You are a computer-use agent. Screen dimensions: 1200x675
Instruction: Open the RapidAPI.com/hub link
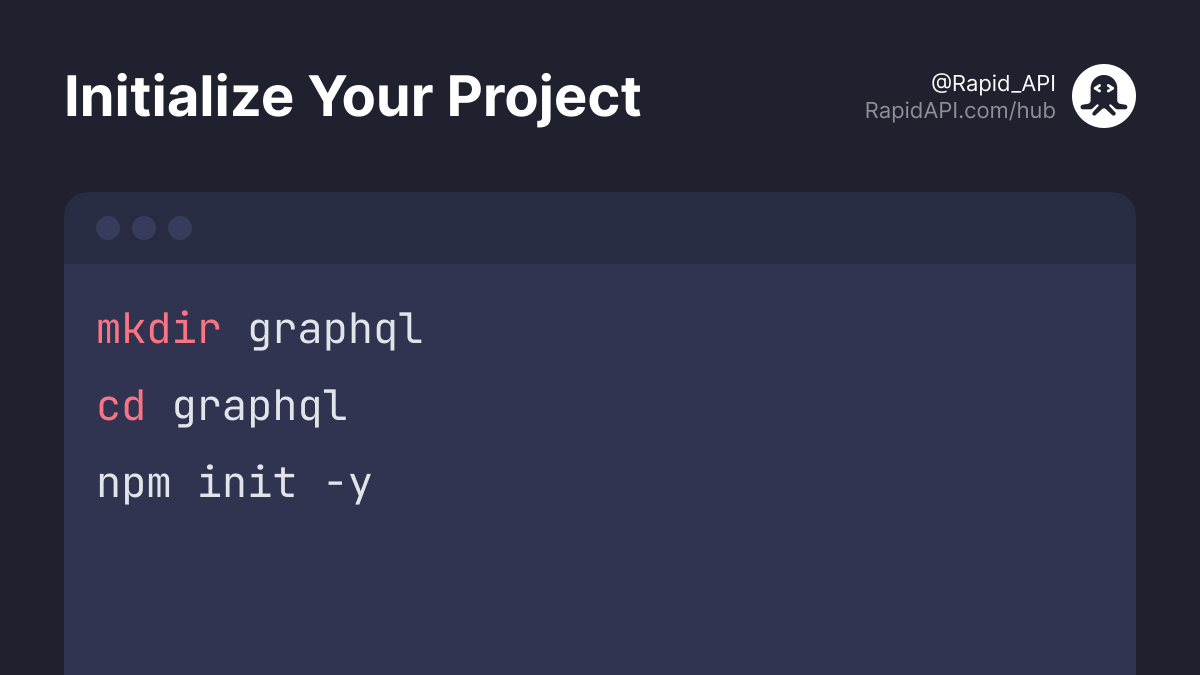click(x=960, y=111)
